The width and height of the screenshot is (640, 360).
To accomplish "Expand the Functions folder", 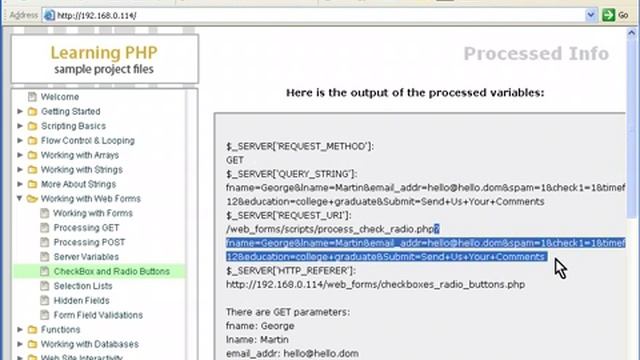I will (x=20, y=329).
